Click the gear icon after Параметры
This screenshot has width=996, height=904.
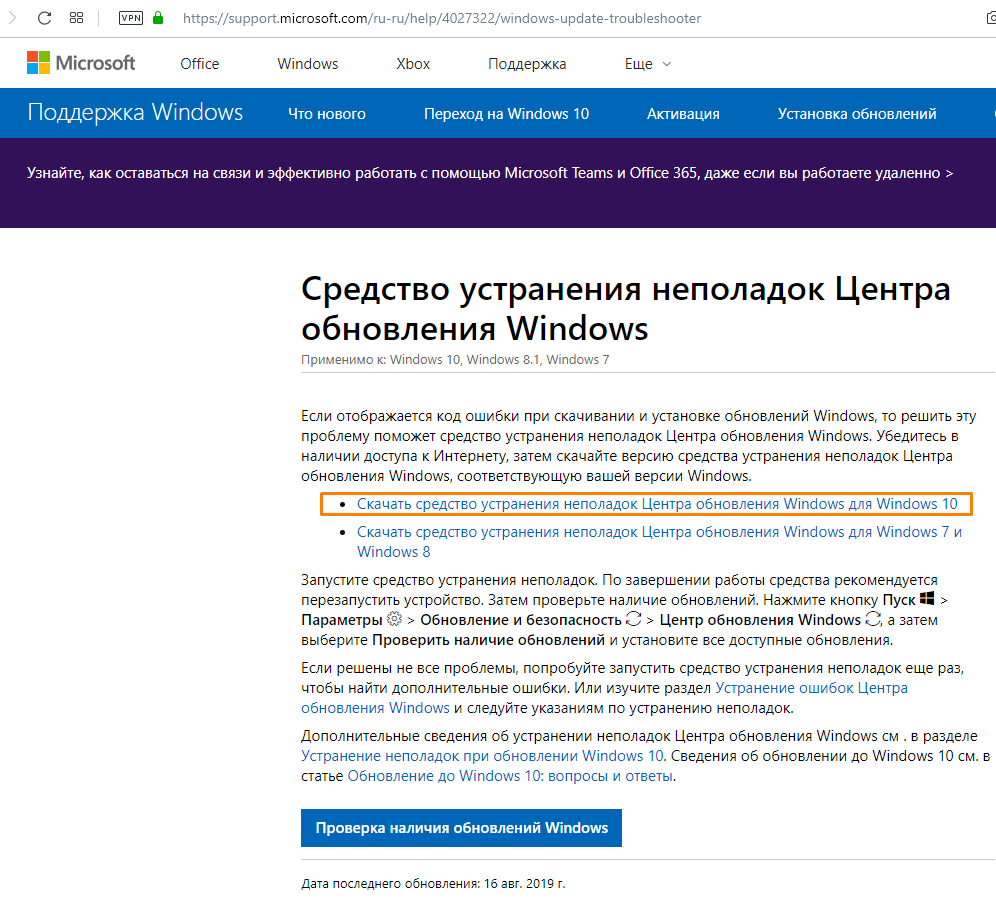click(x=394, y=619)
